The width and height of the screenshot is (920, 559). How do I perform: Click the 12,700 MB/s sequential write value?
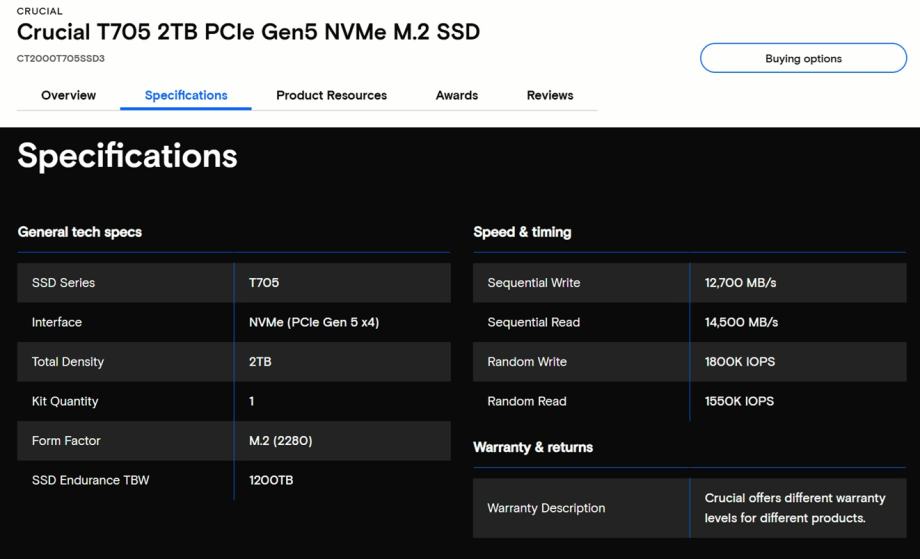point(741,283)
